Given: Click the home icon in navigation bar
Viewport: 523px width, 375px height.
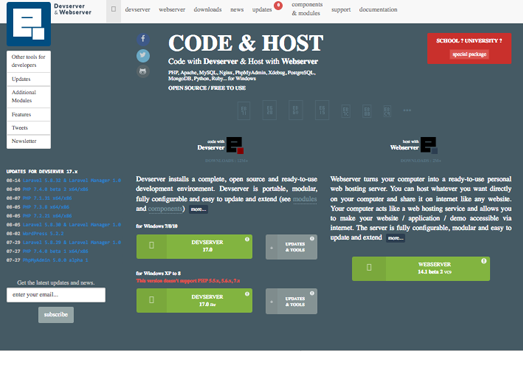Looking at the screenshot, I should click(113, 9).
